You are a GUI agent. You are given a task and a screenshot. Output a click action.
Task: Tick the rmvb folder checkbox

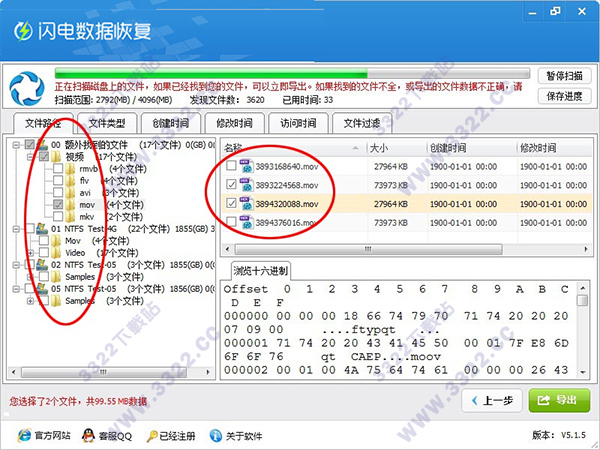56,169
